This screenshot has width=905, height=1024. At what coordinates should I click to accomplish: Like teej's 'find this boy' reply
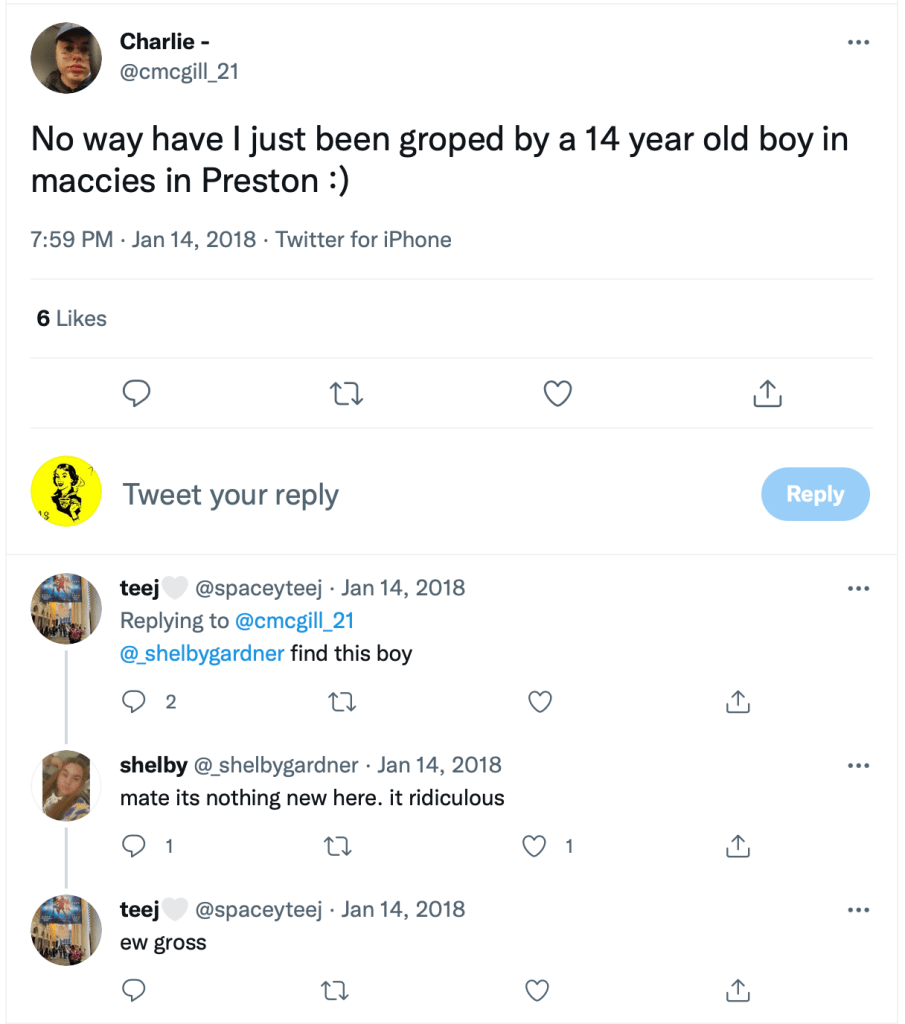pyautogui.click(x=540, y=702)
